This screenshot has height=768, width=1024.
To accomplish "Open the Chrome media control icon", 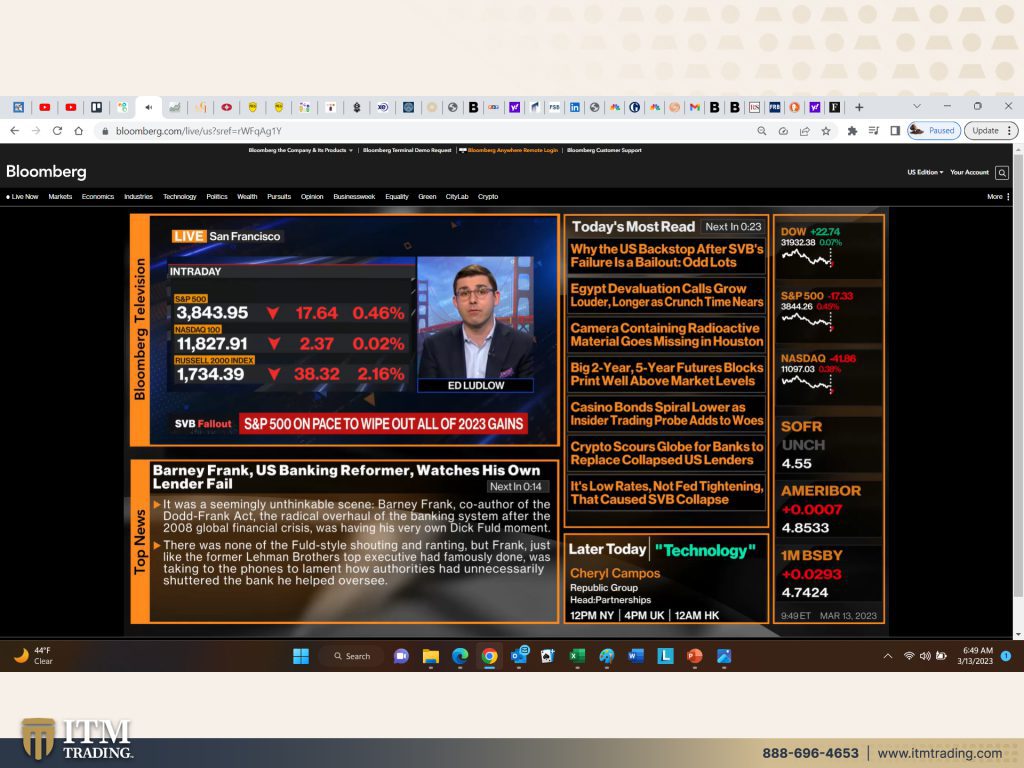I will coord(874,131).
